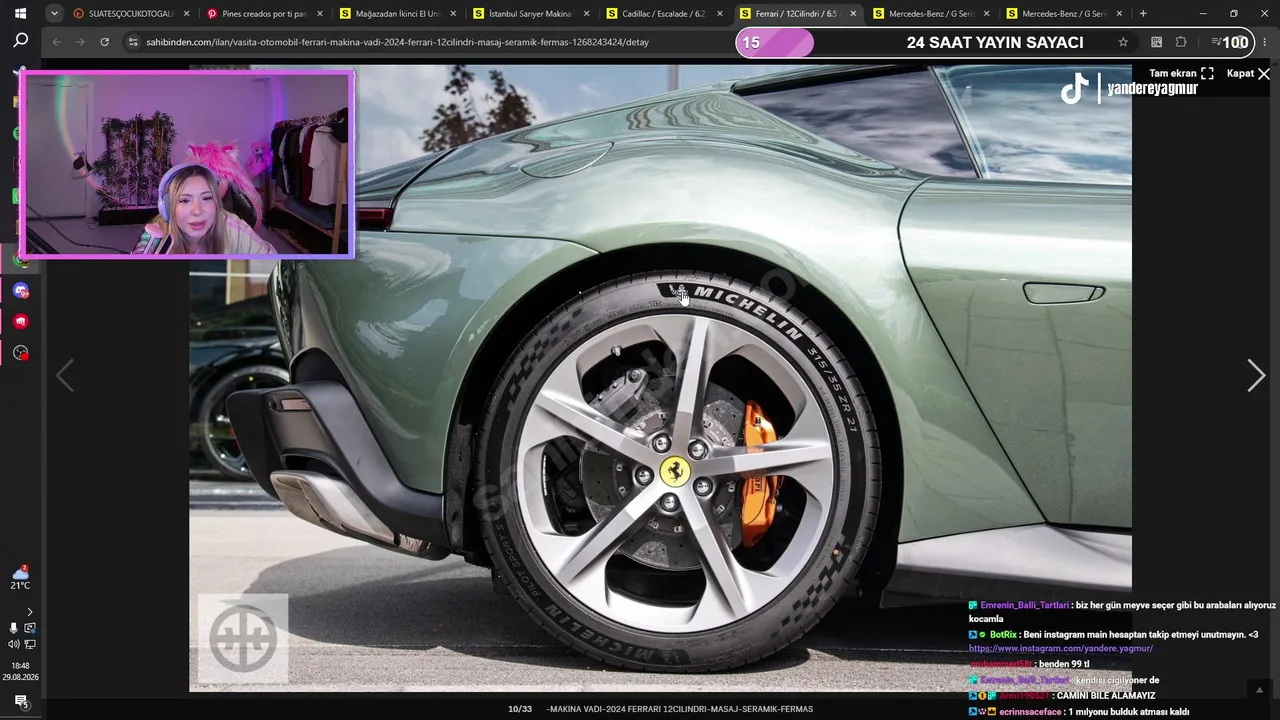This screenshot has width=1280, height=720.
Task: Open the QR code icon in toolbar
Action: pyautogui.click(x=1156, y=42)
